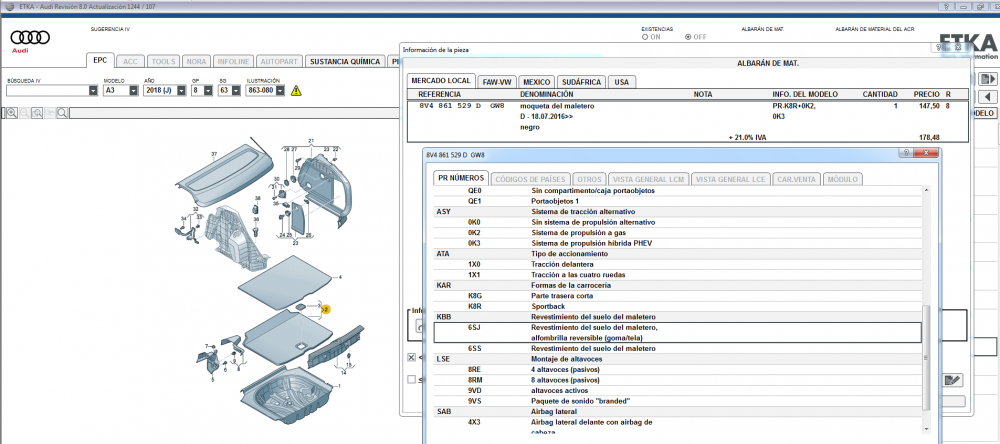Select Existencias OFF radio button
Screen dimensions: 1000x444
[x=688, y=37]
